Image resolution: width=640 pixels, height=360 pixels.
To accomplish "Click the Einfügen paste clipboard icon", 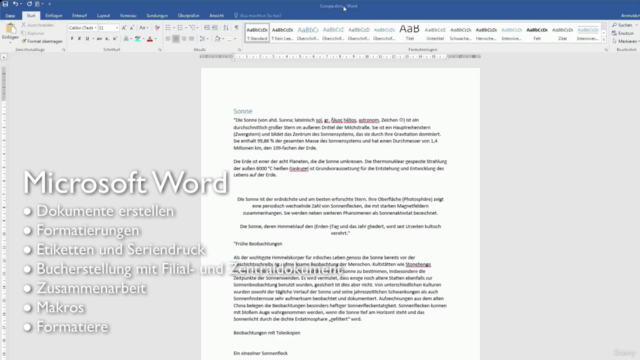I will [10, 29].
